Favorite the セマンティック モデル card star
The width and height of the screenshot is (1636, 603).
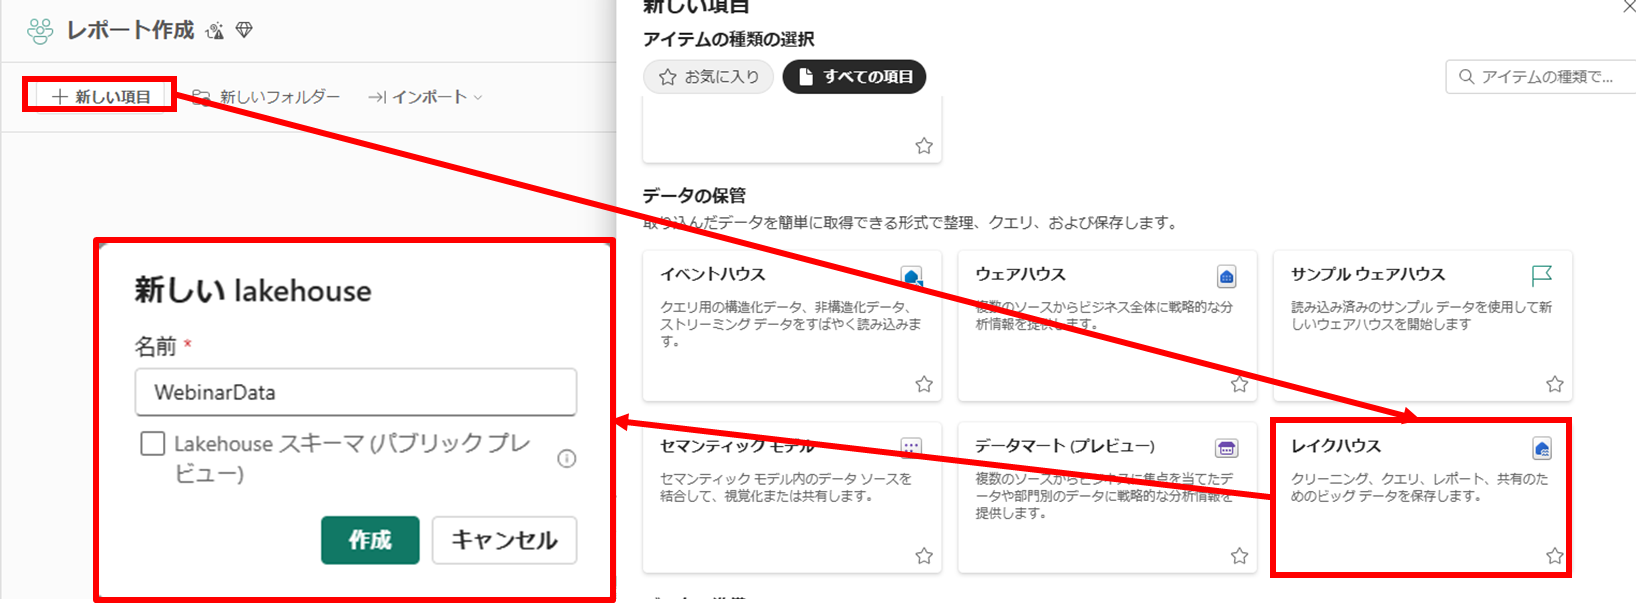[x=924, y=556]
